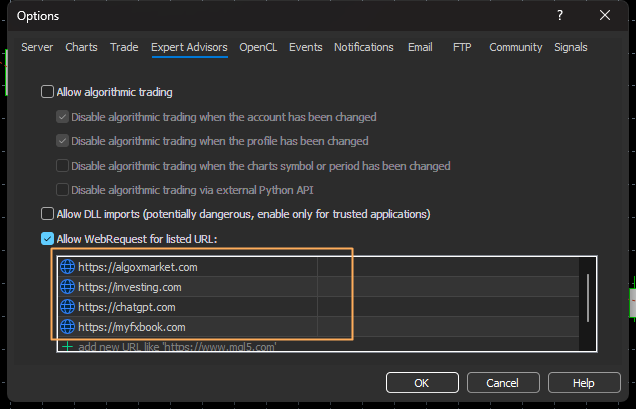Viewport: 636px width, 409px height.
Task: Uncheck Allow WebRequest for listed URL
Action: (47, 239)
